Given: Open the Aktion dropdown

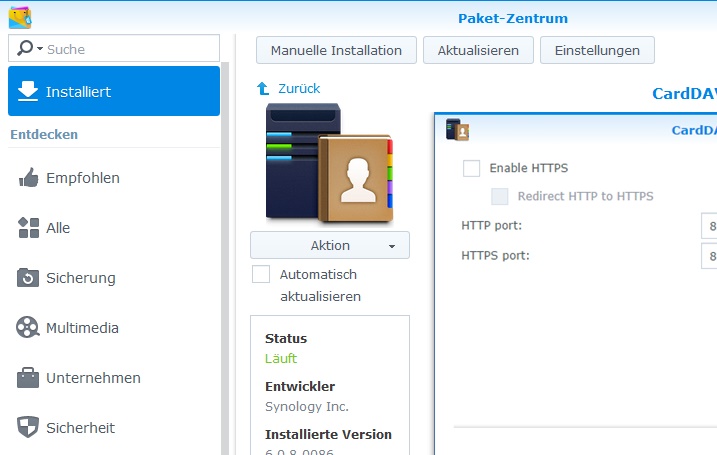Looking at the screenshot, I should click(x=330, y=246).
